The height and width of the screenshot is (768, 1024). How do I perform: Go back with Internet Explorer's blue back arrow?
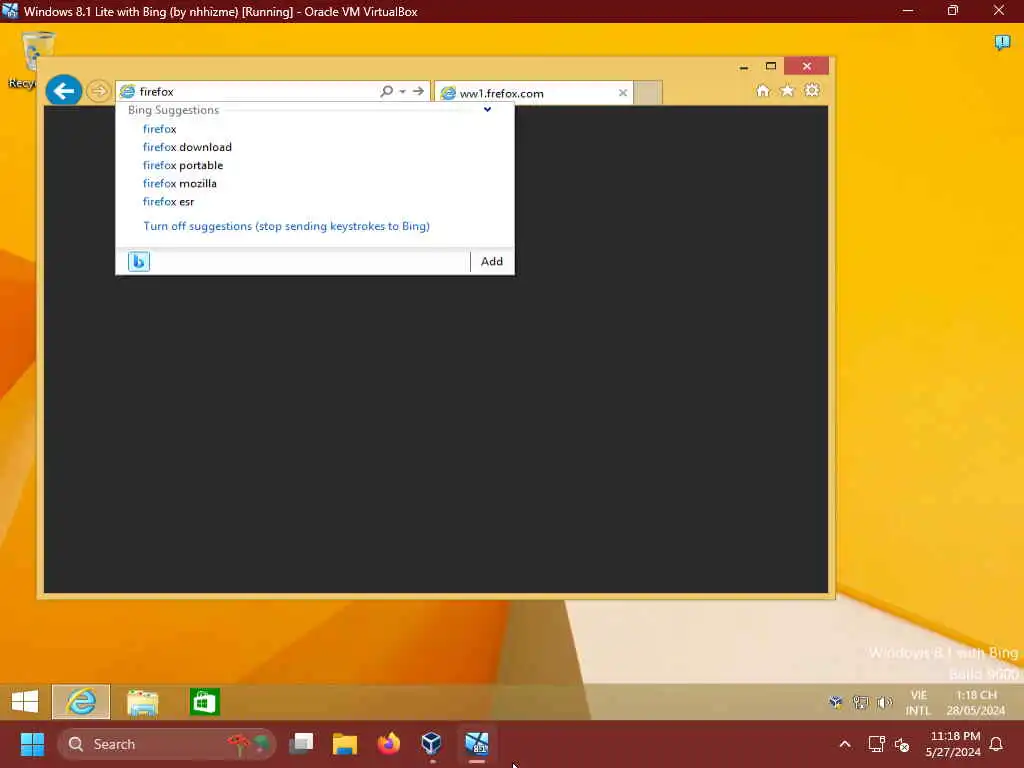point(63,90)
